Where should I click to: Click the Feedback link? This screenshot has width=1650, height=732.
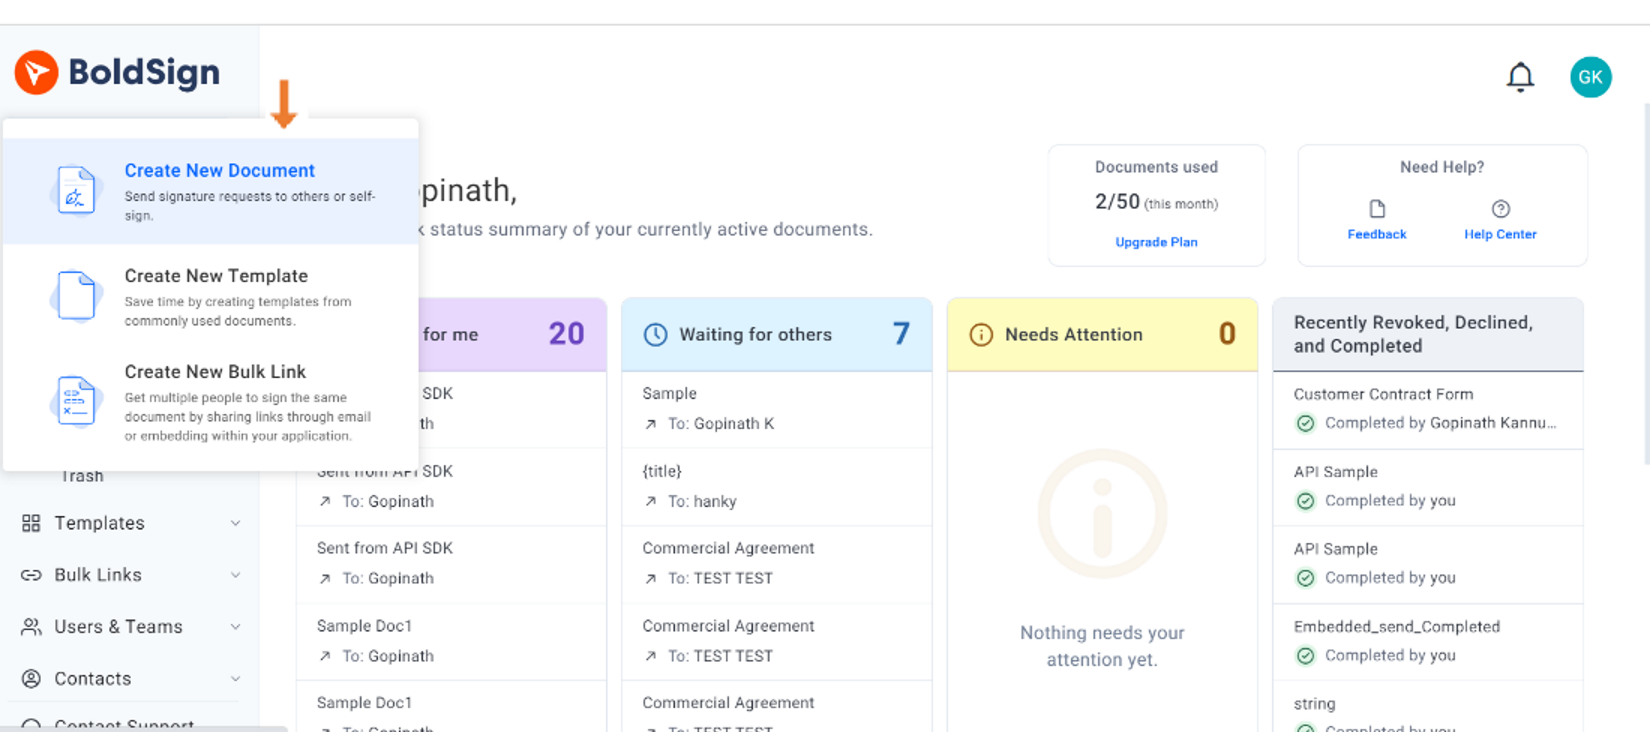pyautogui.click(x=1377, y=234)
